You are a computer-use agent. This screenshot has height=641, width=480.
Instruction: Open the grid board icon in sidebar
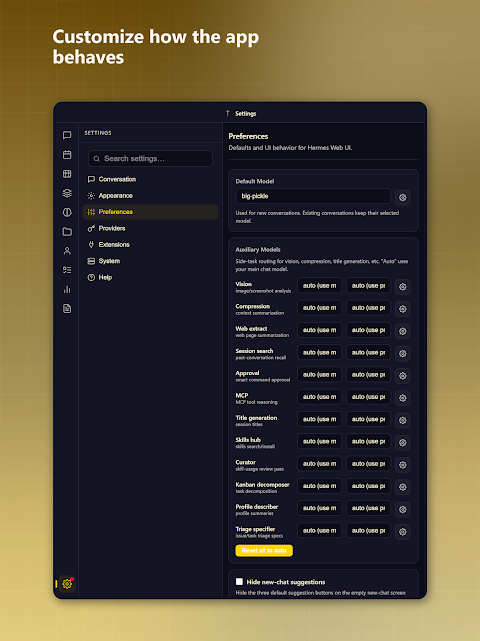click(x=67, y=174)
